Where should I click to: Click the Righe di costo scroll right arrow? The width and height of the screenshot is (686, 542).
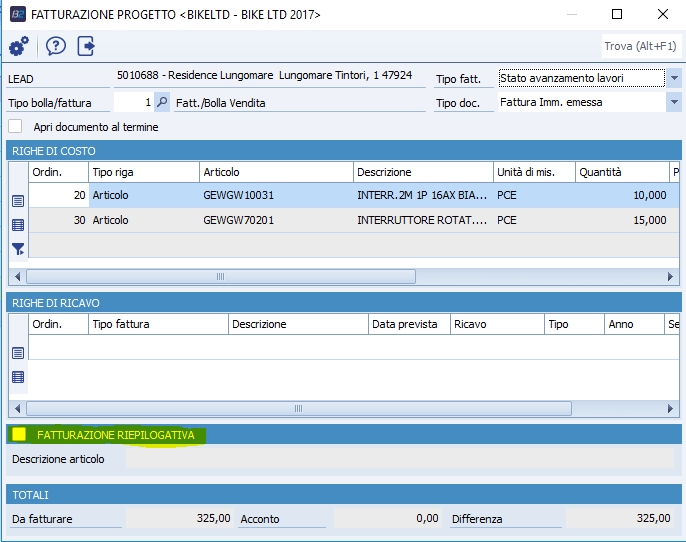click(x=670, y=276)
